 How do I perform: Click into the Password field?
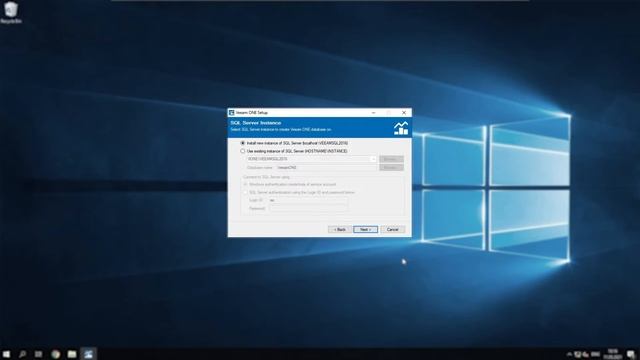click(308, 208)
